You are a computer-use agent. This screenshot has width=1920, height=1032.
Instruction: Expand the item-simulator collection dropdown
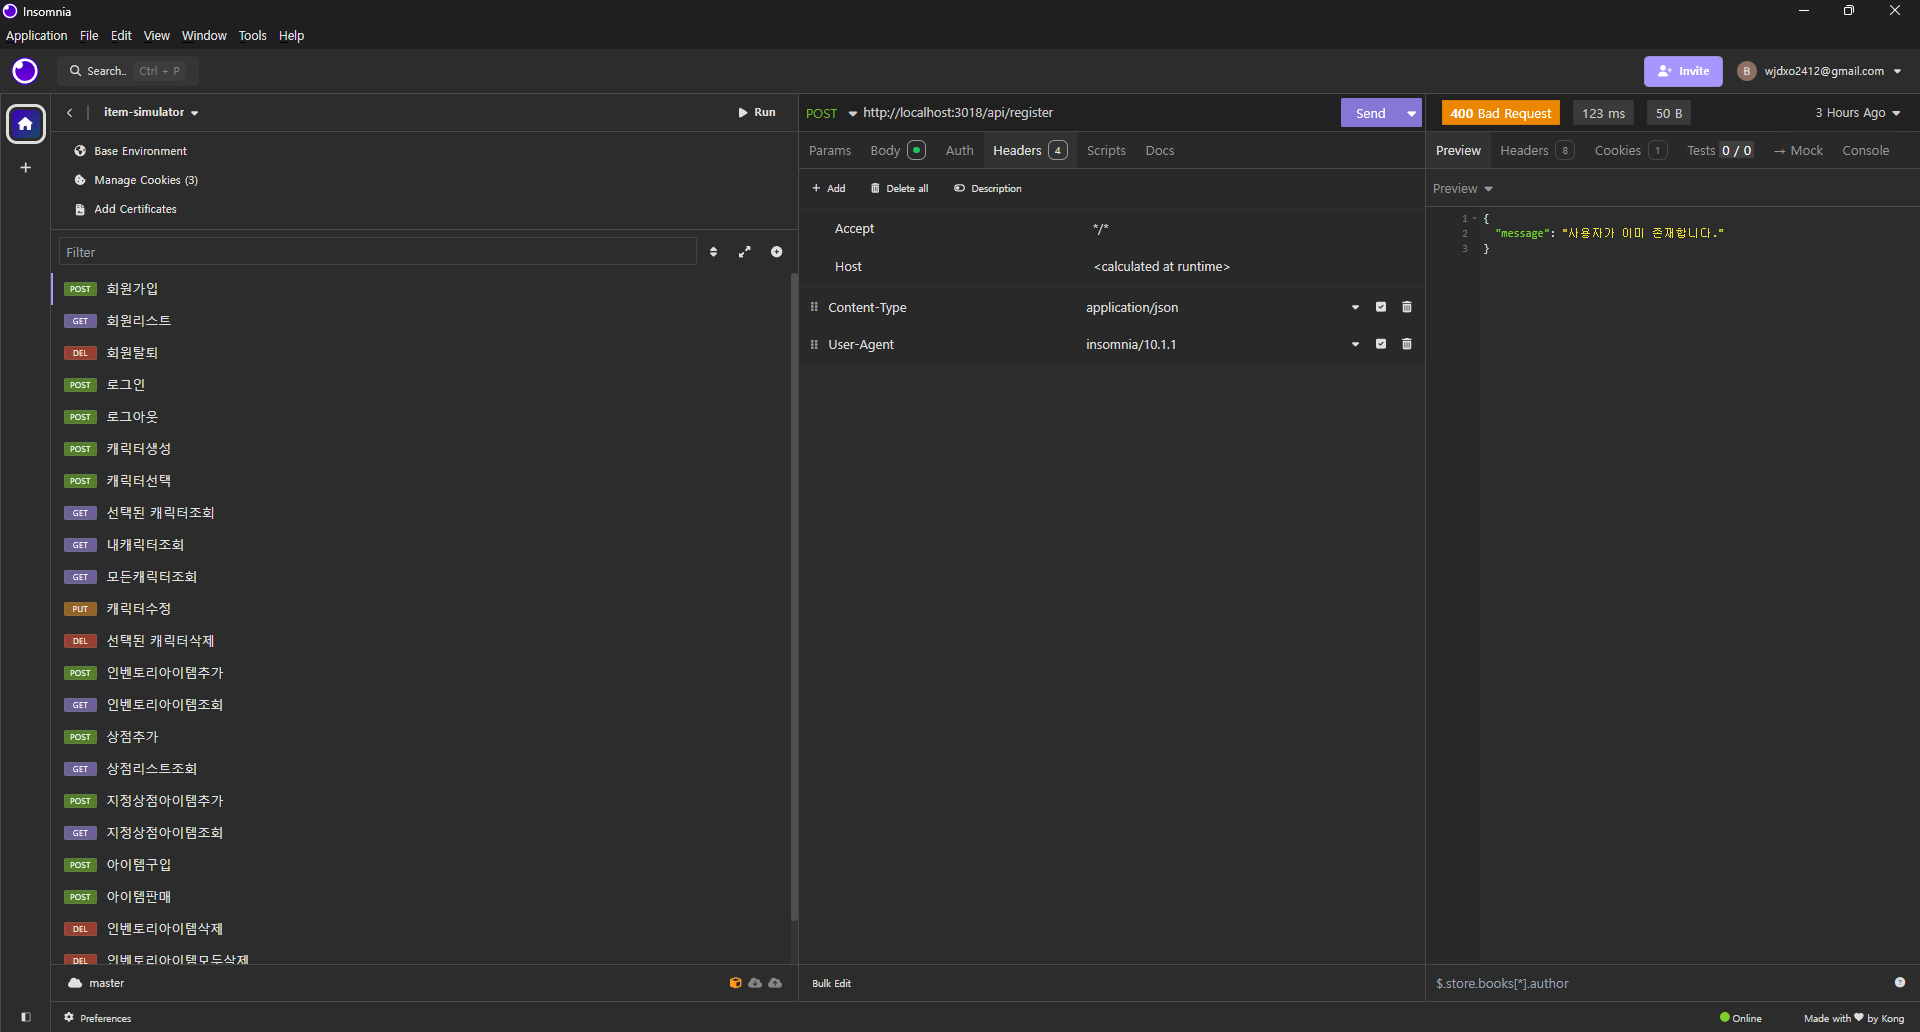(x=151, y=112)
